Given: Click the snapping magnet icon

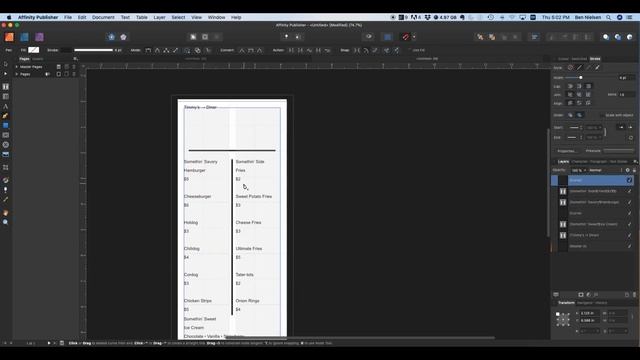Looking at the screenshot, I should (405, 37).
